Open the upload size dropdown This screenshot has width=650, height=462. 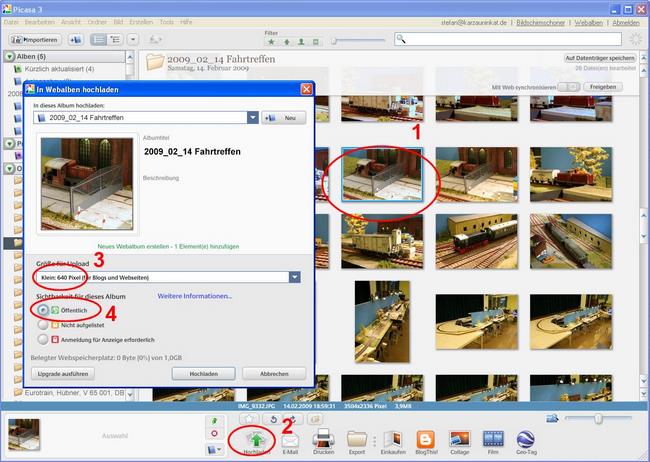(x=294, y=277)
